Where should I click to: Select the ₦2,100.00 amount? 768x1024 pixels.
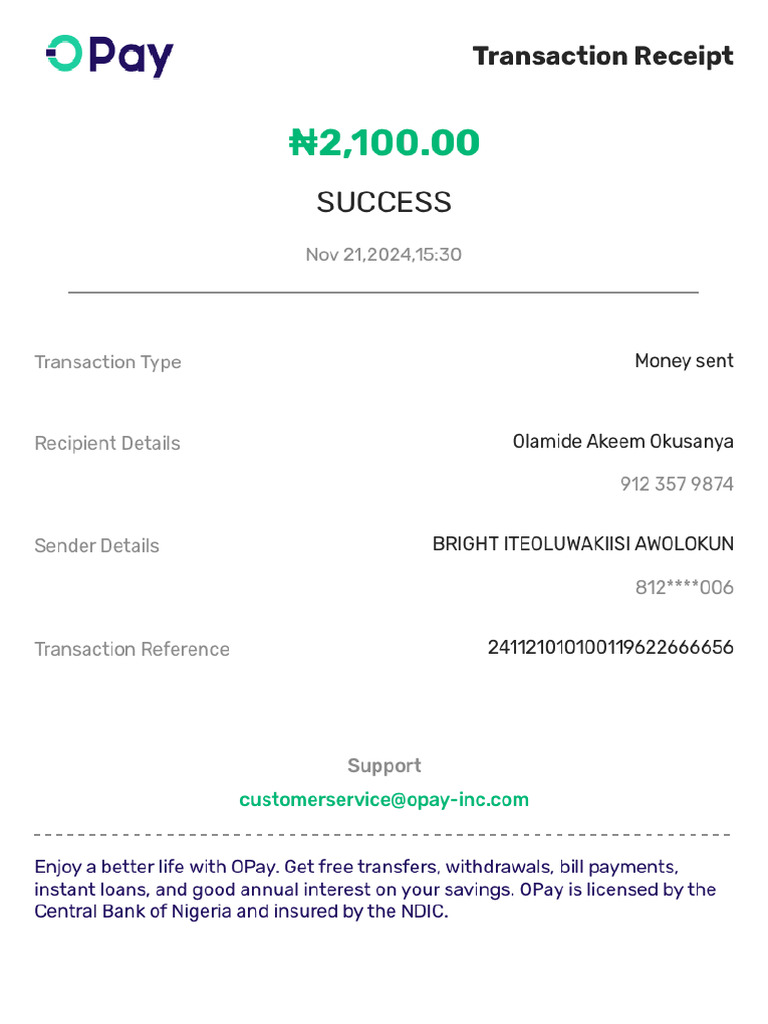[384, 143]
